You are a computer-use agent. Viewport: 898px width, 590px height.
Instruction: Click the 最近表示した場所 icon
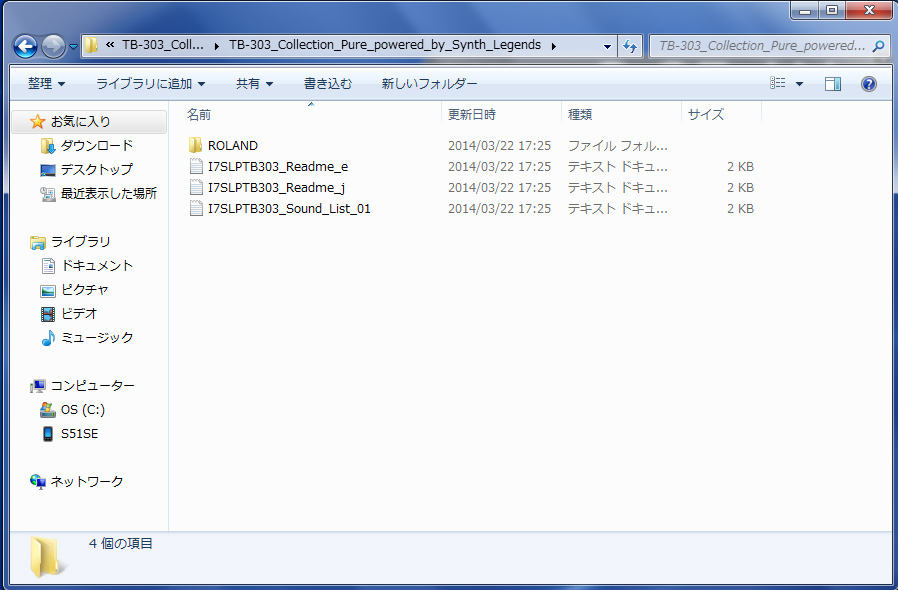(x=48, y=194)
